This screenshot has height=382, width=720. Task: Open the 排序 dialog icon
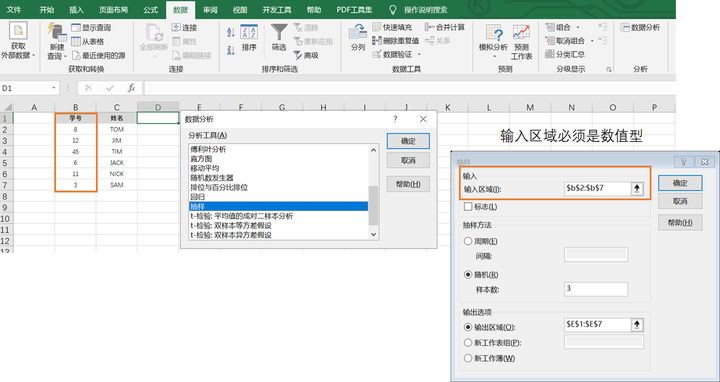pyautogui.click(x=249, y=32)
